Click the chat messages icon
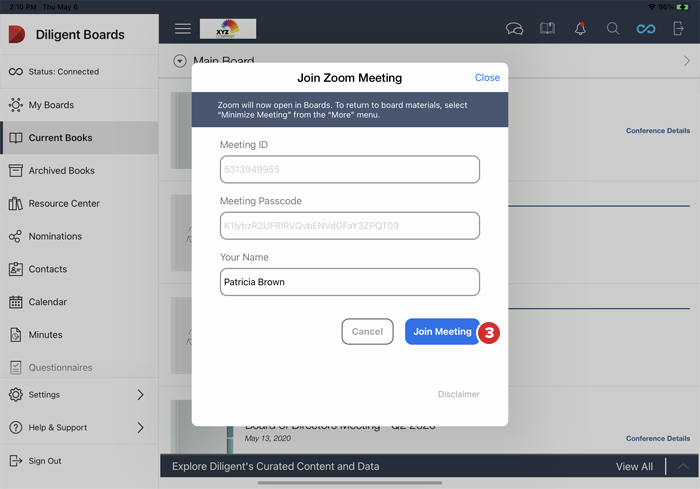The height and width of the screenshot is (489, 700). coord(514,29)
